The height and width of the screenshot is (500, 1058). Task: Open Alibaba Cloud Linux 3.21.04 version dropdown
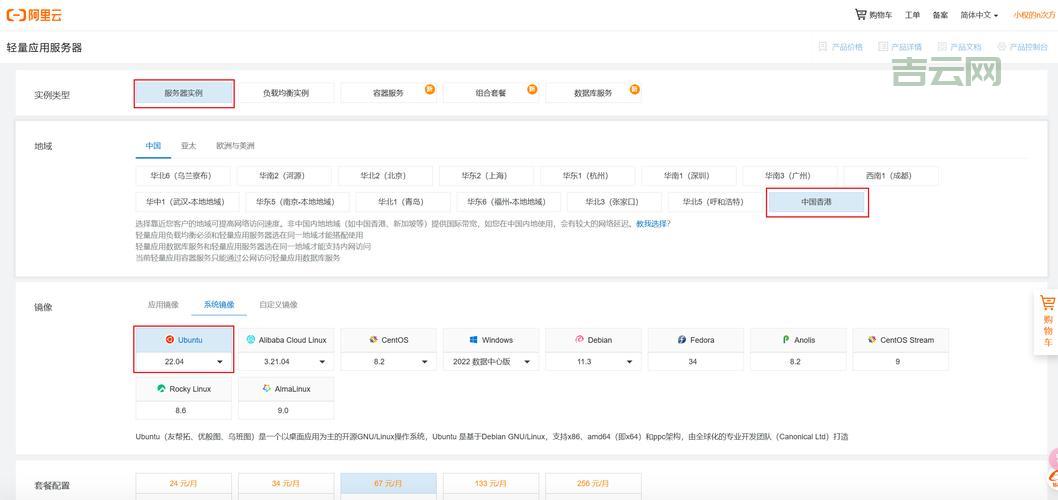(x=286, y=362)
